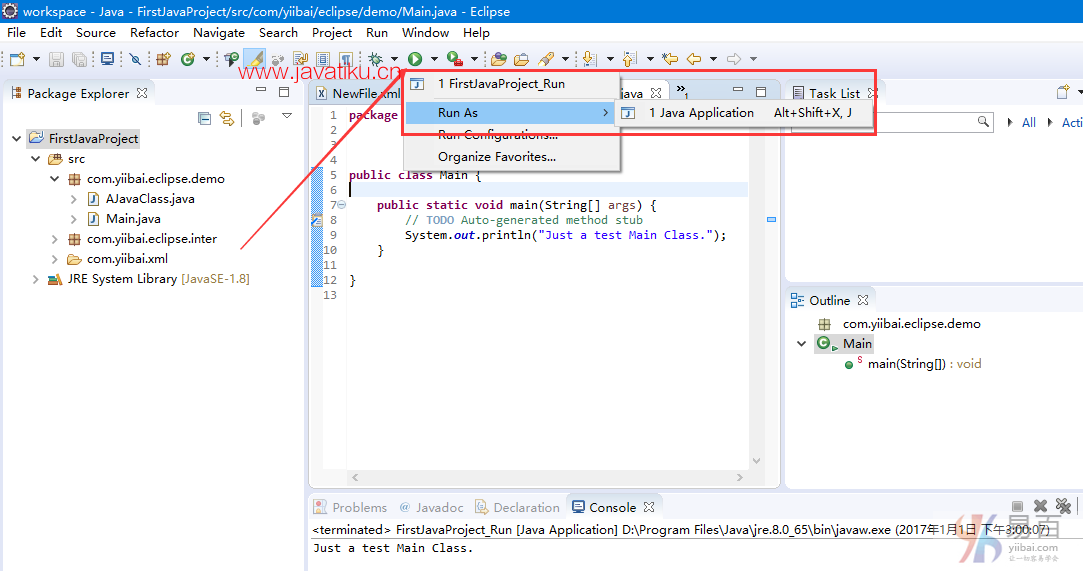Expand the All filter arrow in Task List
The height and width of the screenshot is (571, 1083).
[x=1010, y=122]
